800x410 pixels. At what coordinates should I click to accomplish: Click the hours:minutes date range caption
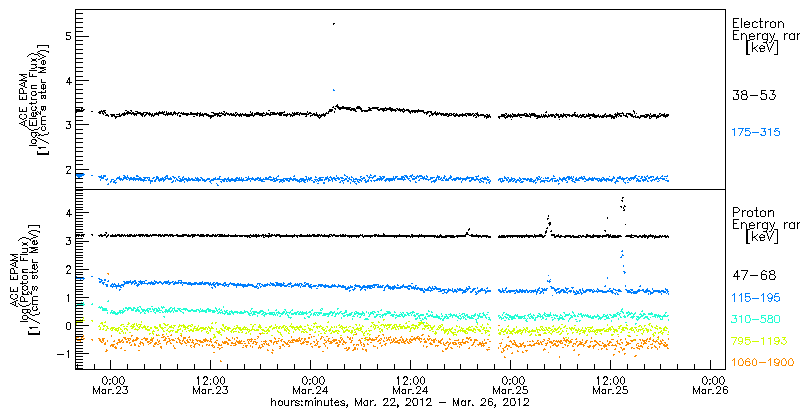pyautogui.click(x=399, y=402)
